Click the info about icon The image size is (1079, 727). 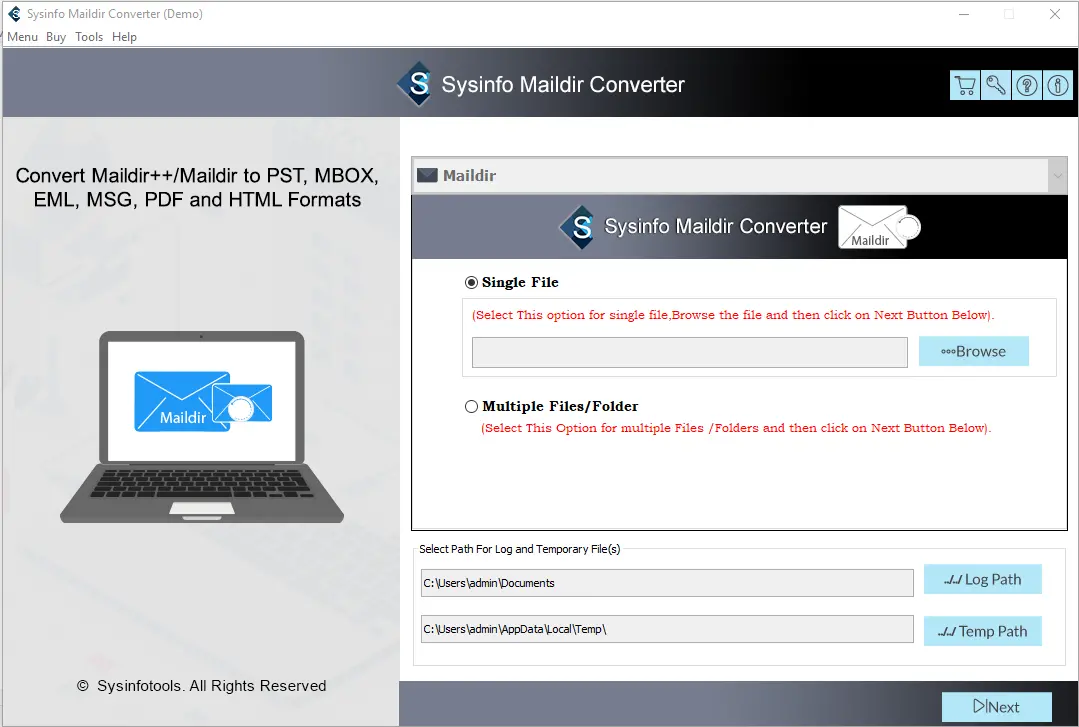pyautogui.click(x=1058, y=85)
